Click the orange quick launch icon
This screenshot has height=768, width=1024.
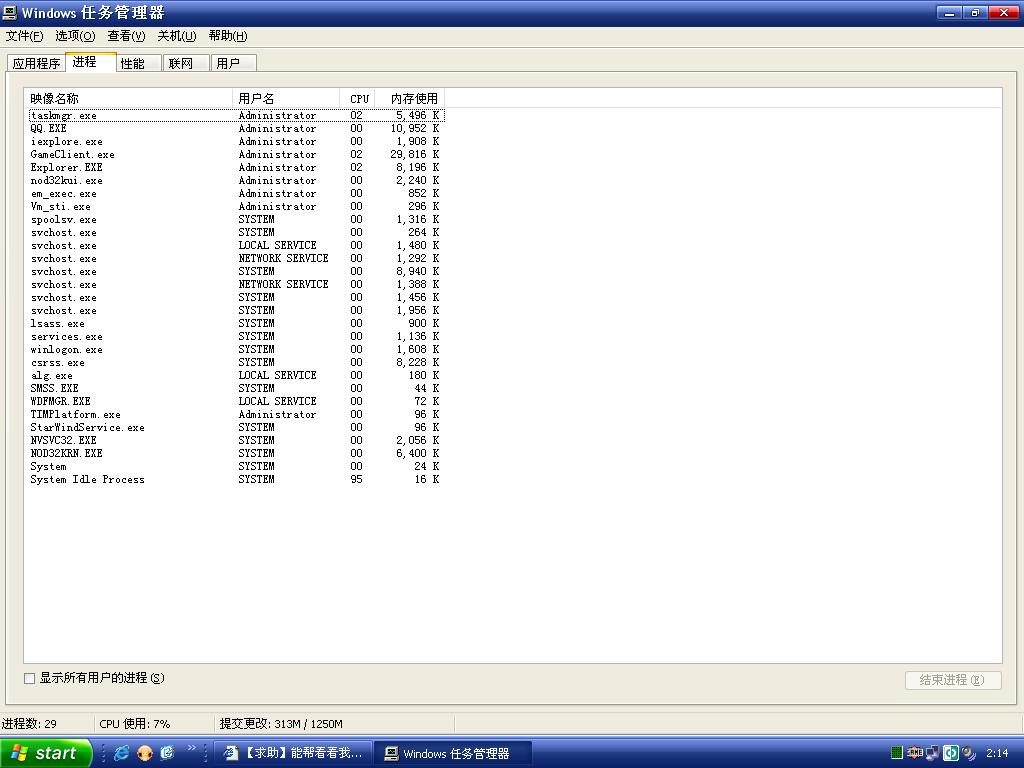(145, 753)
